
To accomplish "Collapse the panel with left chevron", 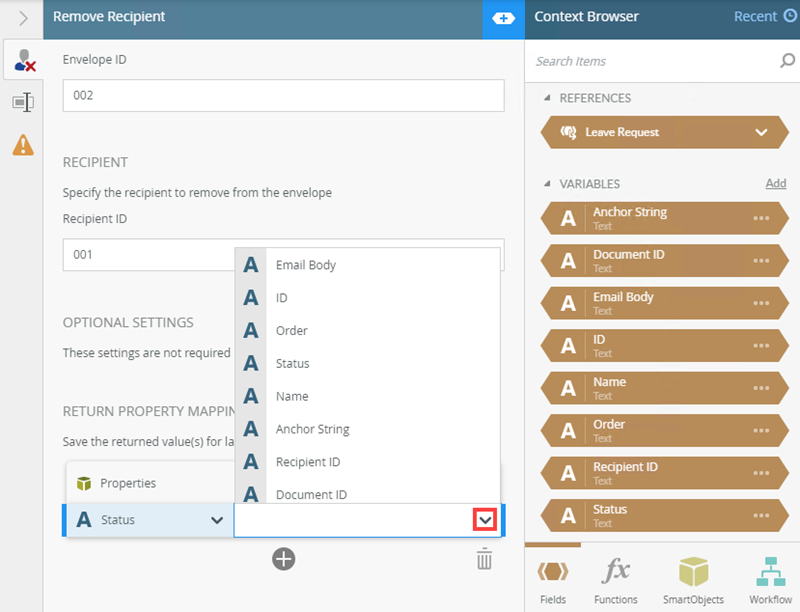I will [x=22, y=17].
